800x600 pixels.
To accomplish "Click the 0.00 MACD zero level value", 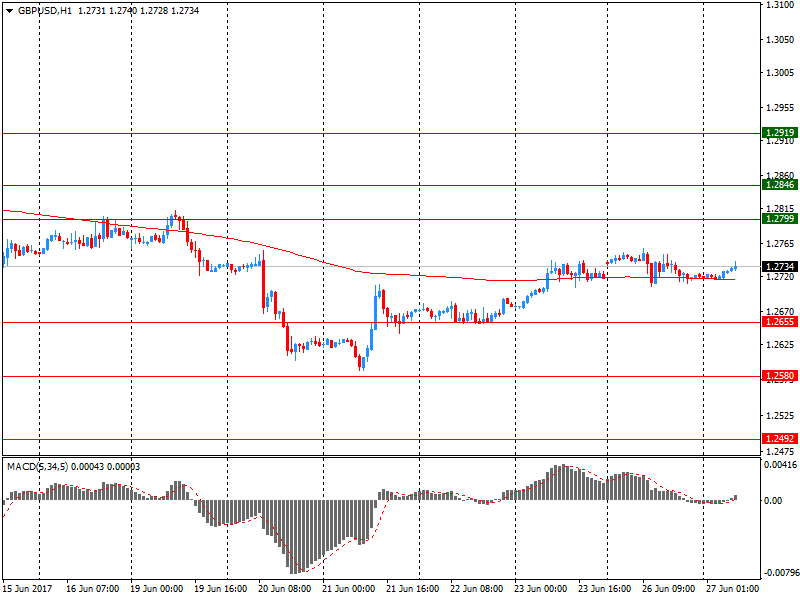I will (773, 501).
